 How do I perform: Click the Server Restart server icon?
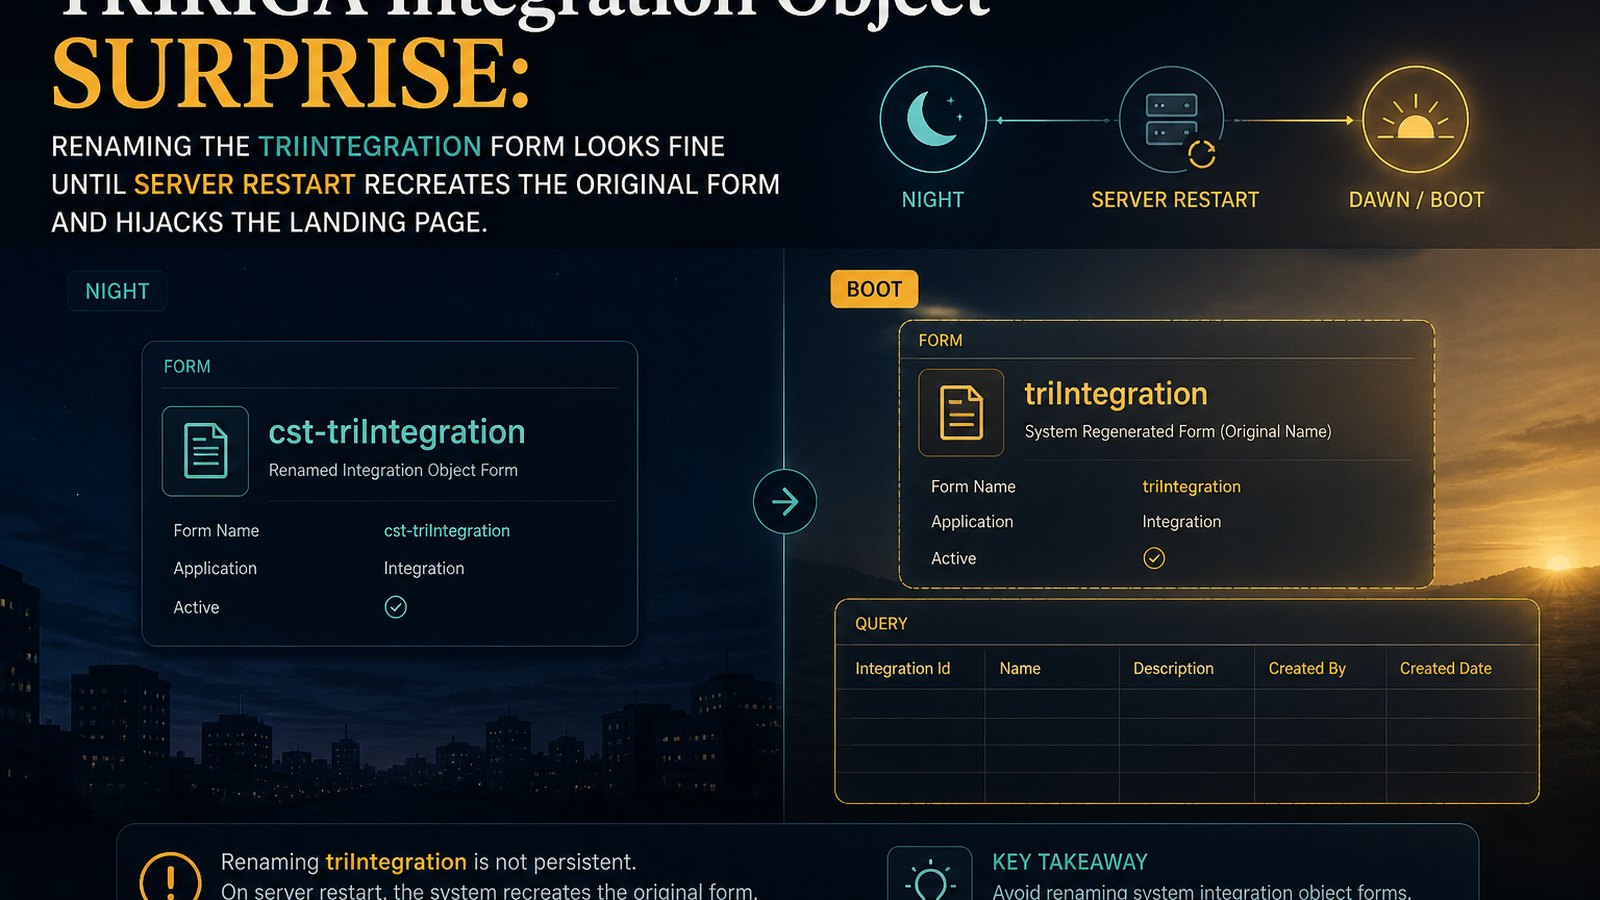click(x=1172, y=120)
